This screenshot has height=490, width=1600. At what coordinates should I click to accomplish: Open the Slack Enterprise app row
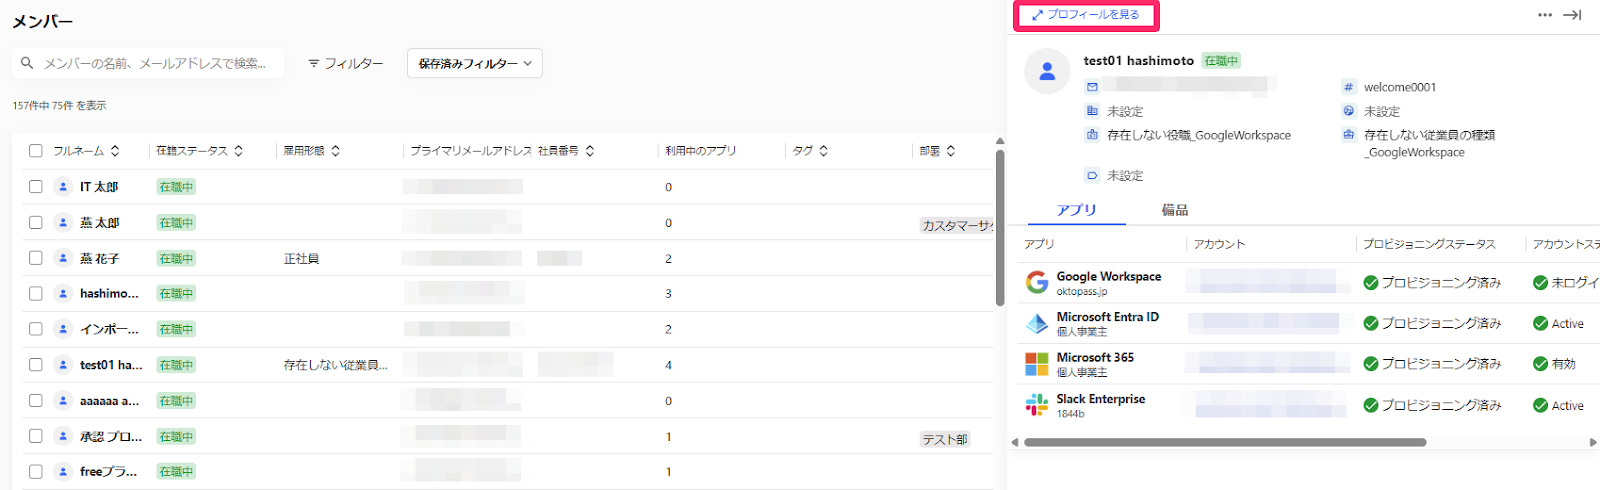pyautogui.click(x=1309, y=405)
